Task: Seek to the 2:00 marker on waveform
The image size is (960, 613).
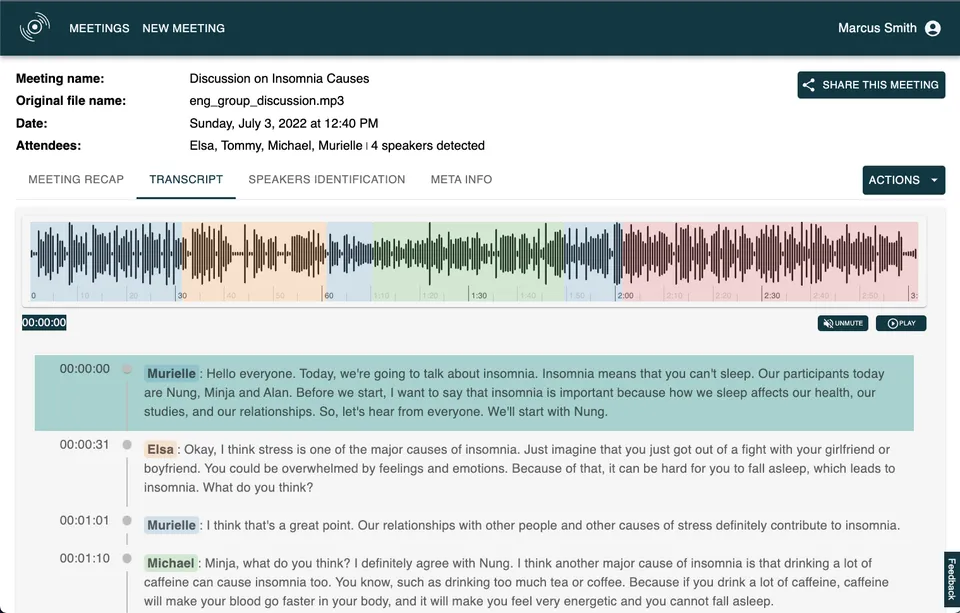Action: 625,295
